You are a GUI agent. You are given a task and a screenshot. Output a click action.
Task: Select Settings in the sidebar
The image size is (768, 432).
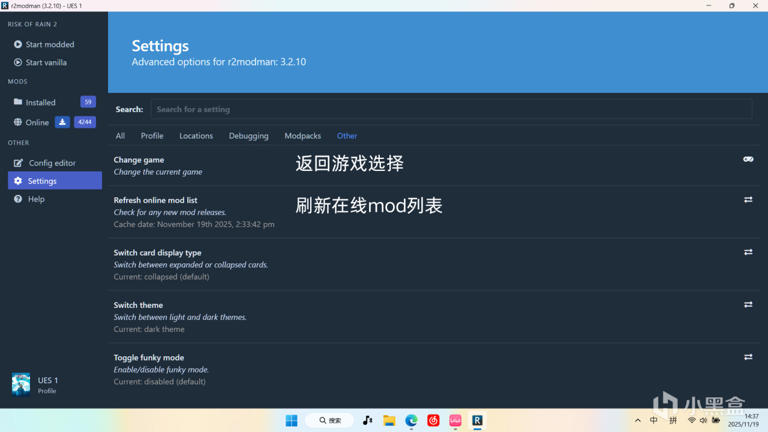(55, 181)
